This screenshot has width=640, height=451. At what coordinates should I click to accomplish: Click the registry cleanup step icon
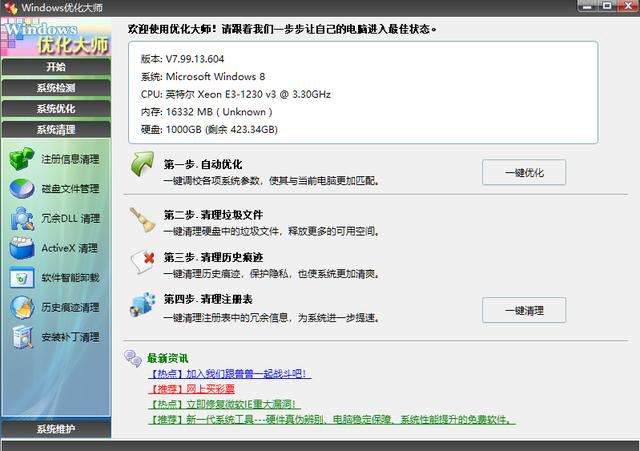coord(142,304)
